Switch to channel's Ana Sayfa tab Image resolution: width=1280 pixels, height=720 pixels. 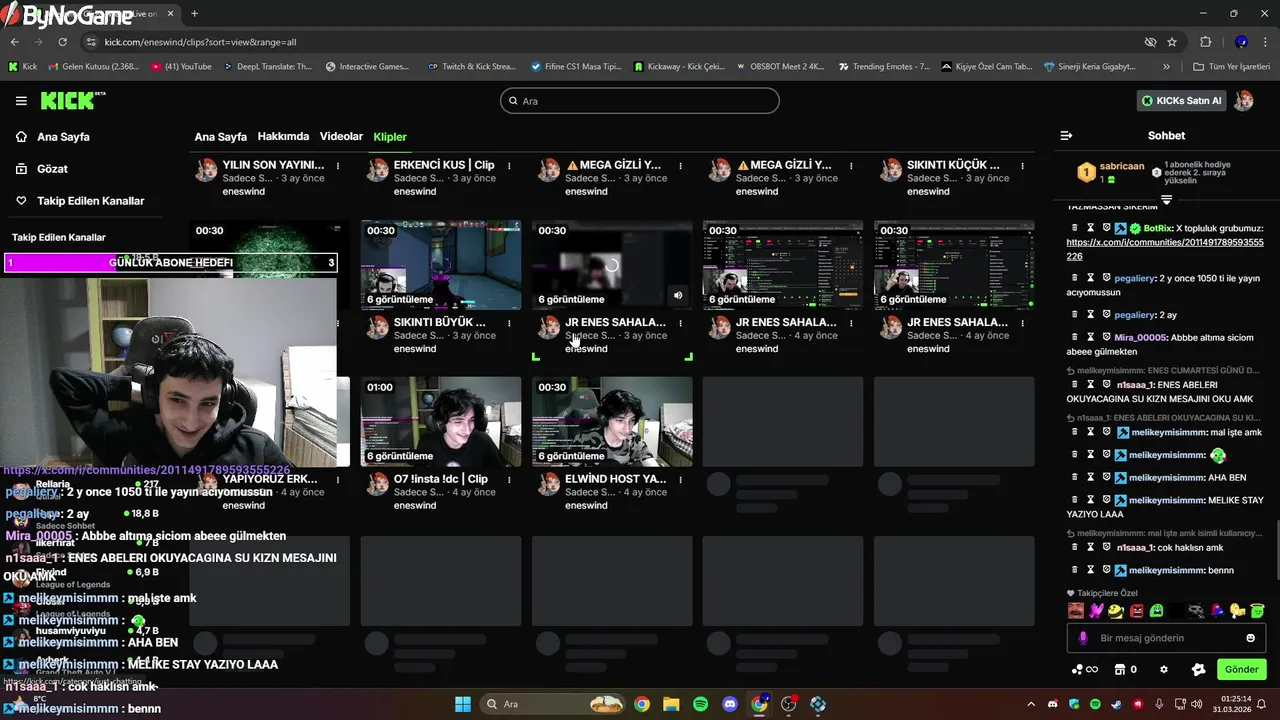[x=220, y=137]
